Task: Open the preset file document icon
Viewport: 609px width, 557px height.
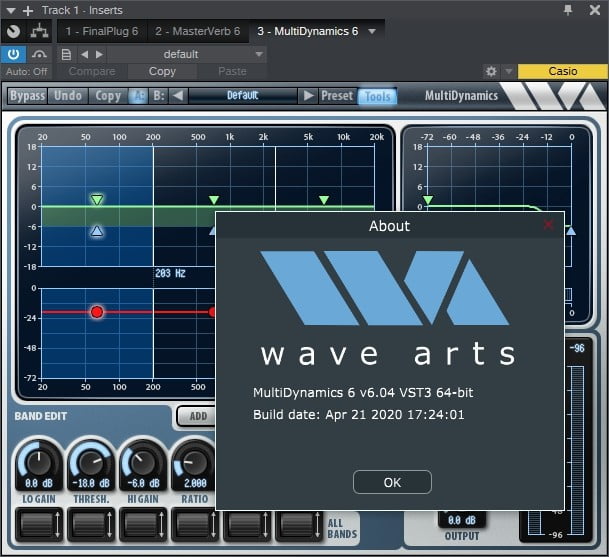Action: pos(66,54)
